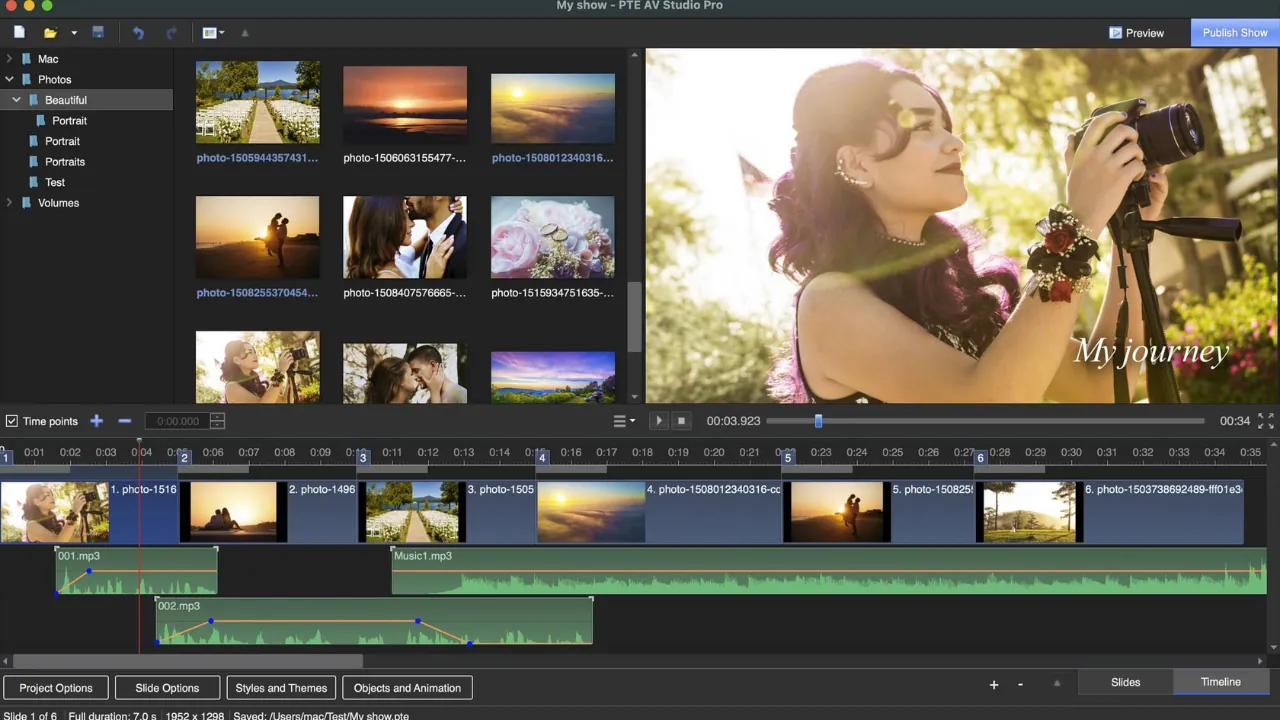Select kissing couple thumbnail photo-1508407576665
1280x720 pixels.
(405, 237)
